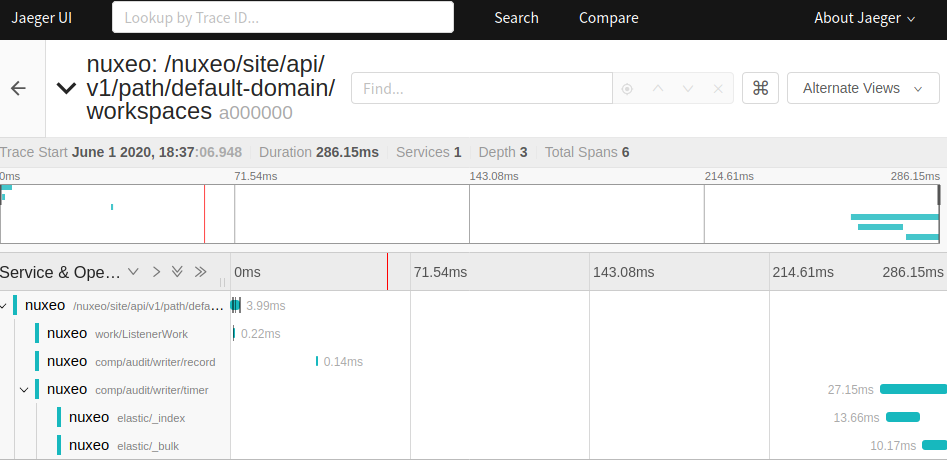Image resolution: width=947 pixels, height=462 pixels.
Task: Click the 10.17ms elastic/_bulk bar
Action: tap(934, 445)
